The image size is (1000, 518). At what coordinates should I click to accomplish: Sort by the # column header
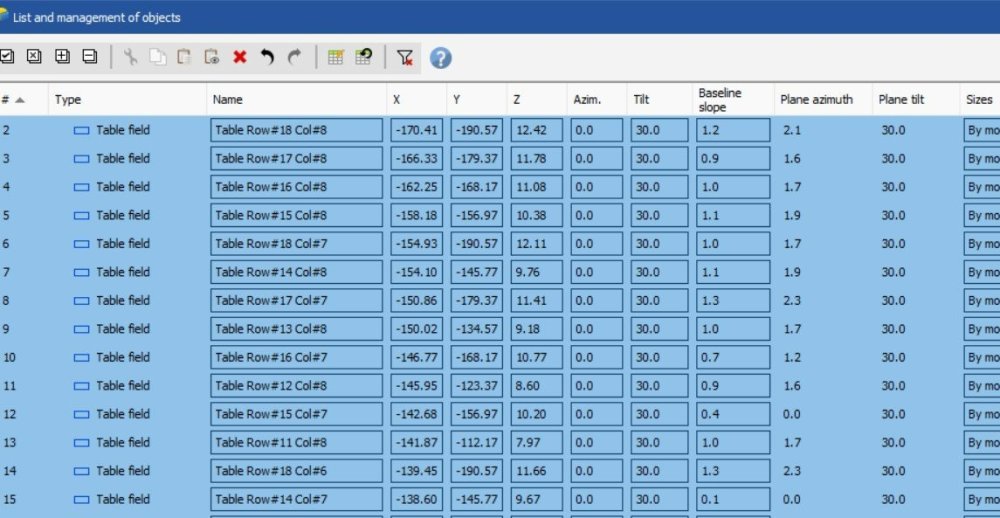[x=14, y=100]
